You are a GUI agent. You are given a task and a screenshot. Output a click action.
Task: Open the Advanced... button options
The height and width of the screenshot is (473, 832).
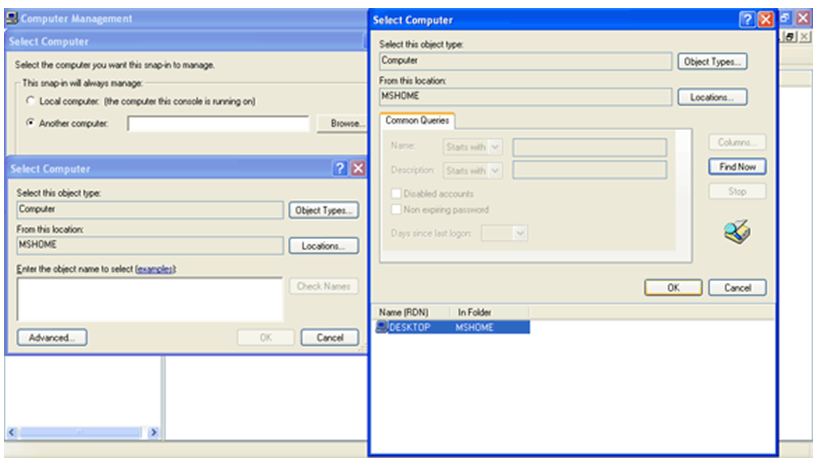pos(52,337)
